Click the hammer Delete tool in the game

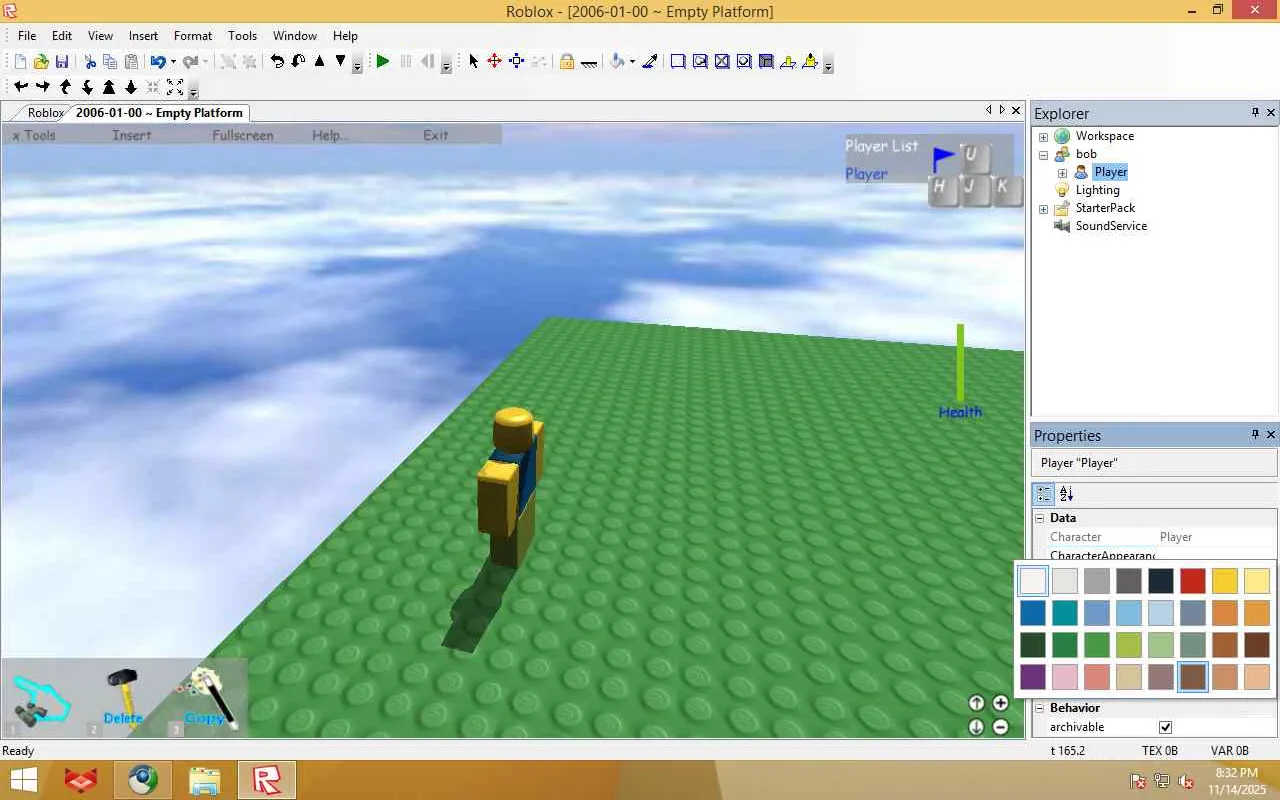point(123,696)
